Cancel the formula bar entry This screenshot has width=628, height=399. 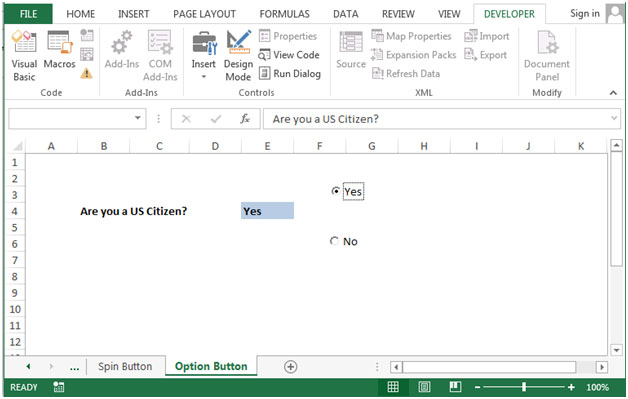(x=186, y=119)
